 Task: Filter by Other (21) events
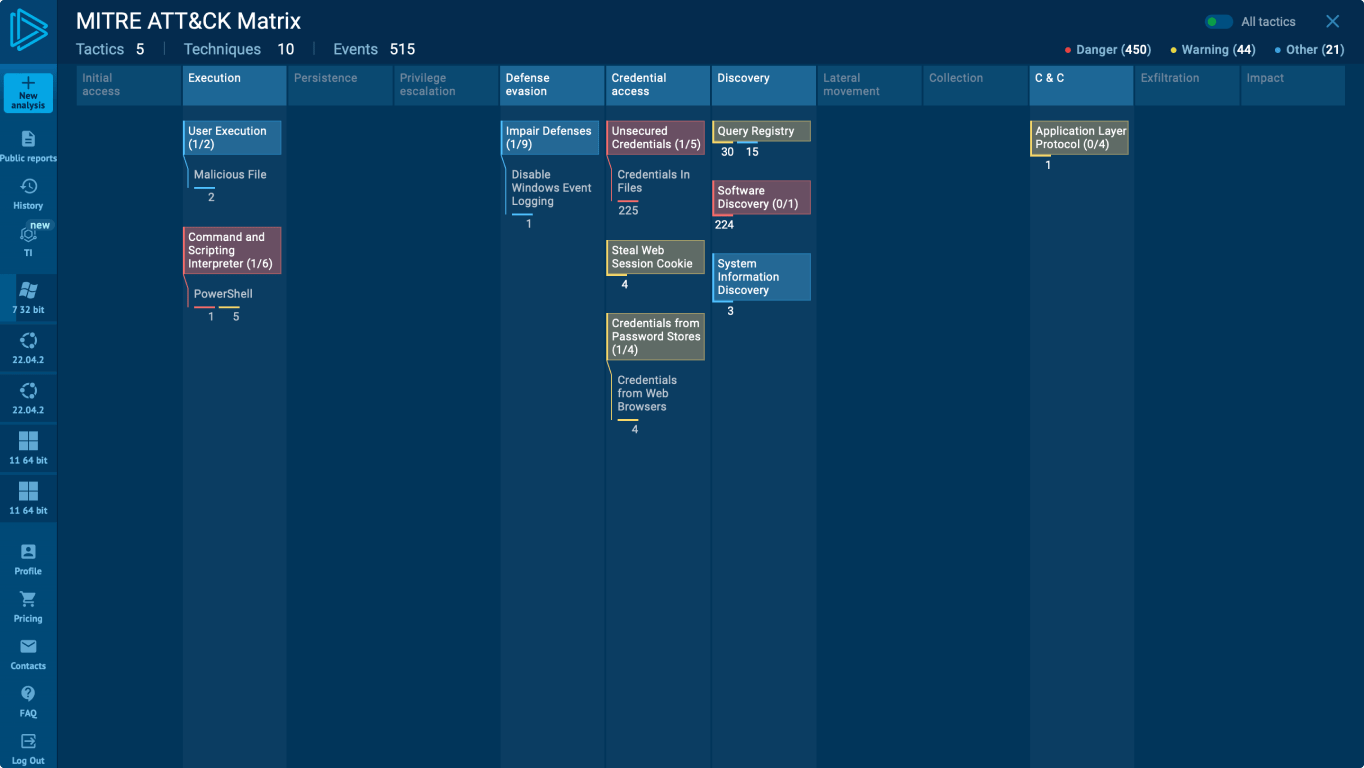(x=1309, y=50)
